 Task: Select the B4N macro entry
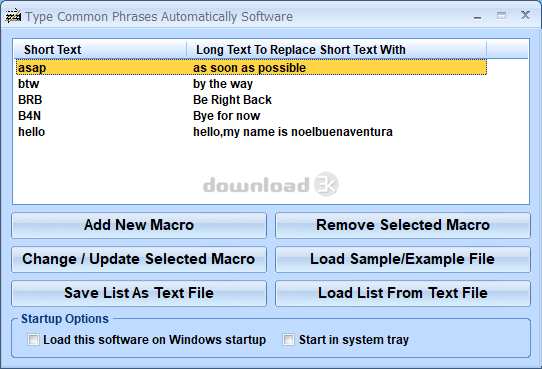[251, 116]
